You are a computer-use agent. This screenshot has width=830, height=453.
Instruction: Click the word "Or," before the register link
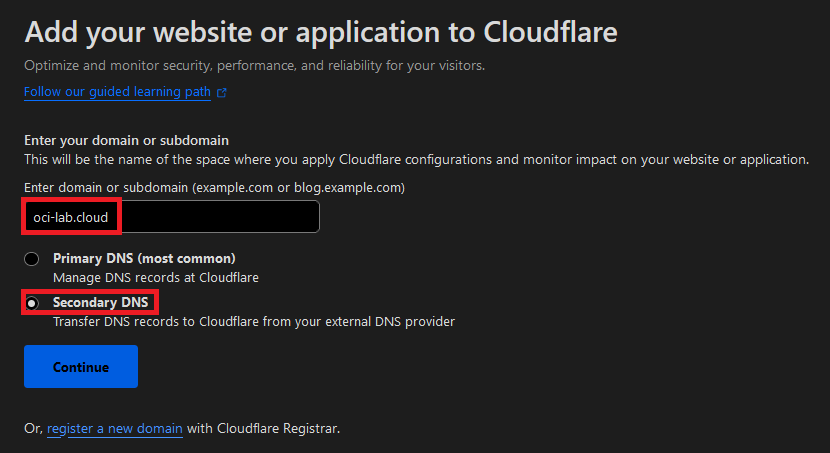pos(33,428)
